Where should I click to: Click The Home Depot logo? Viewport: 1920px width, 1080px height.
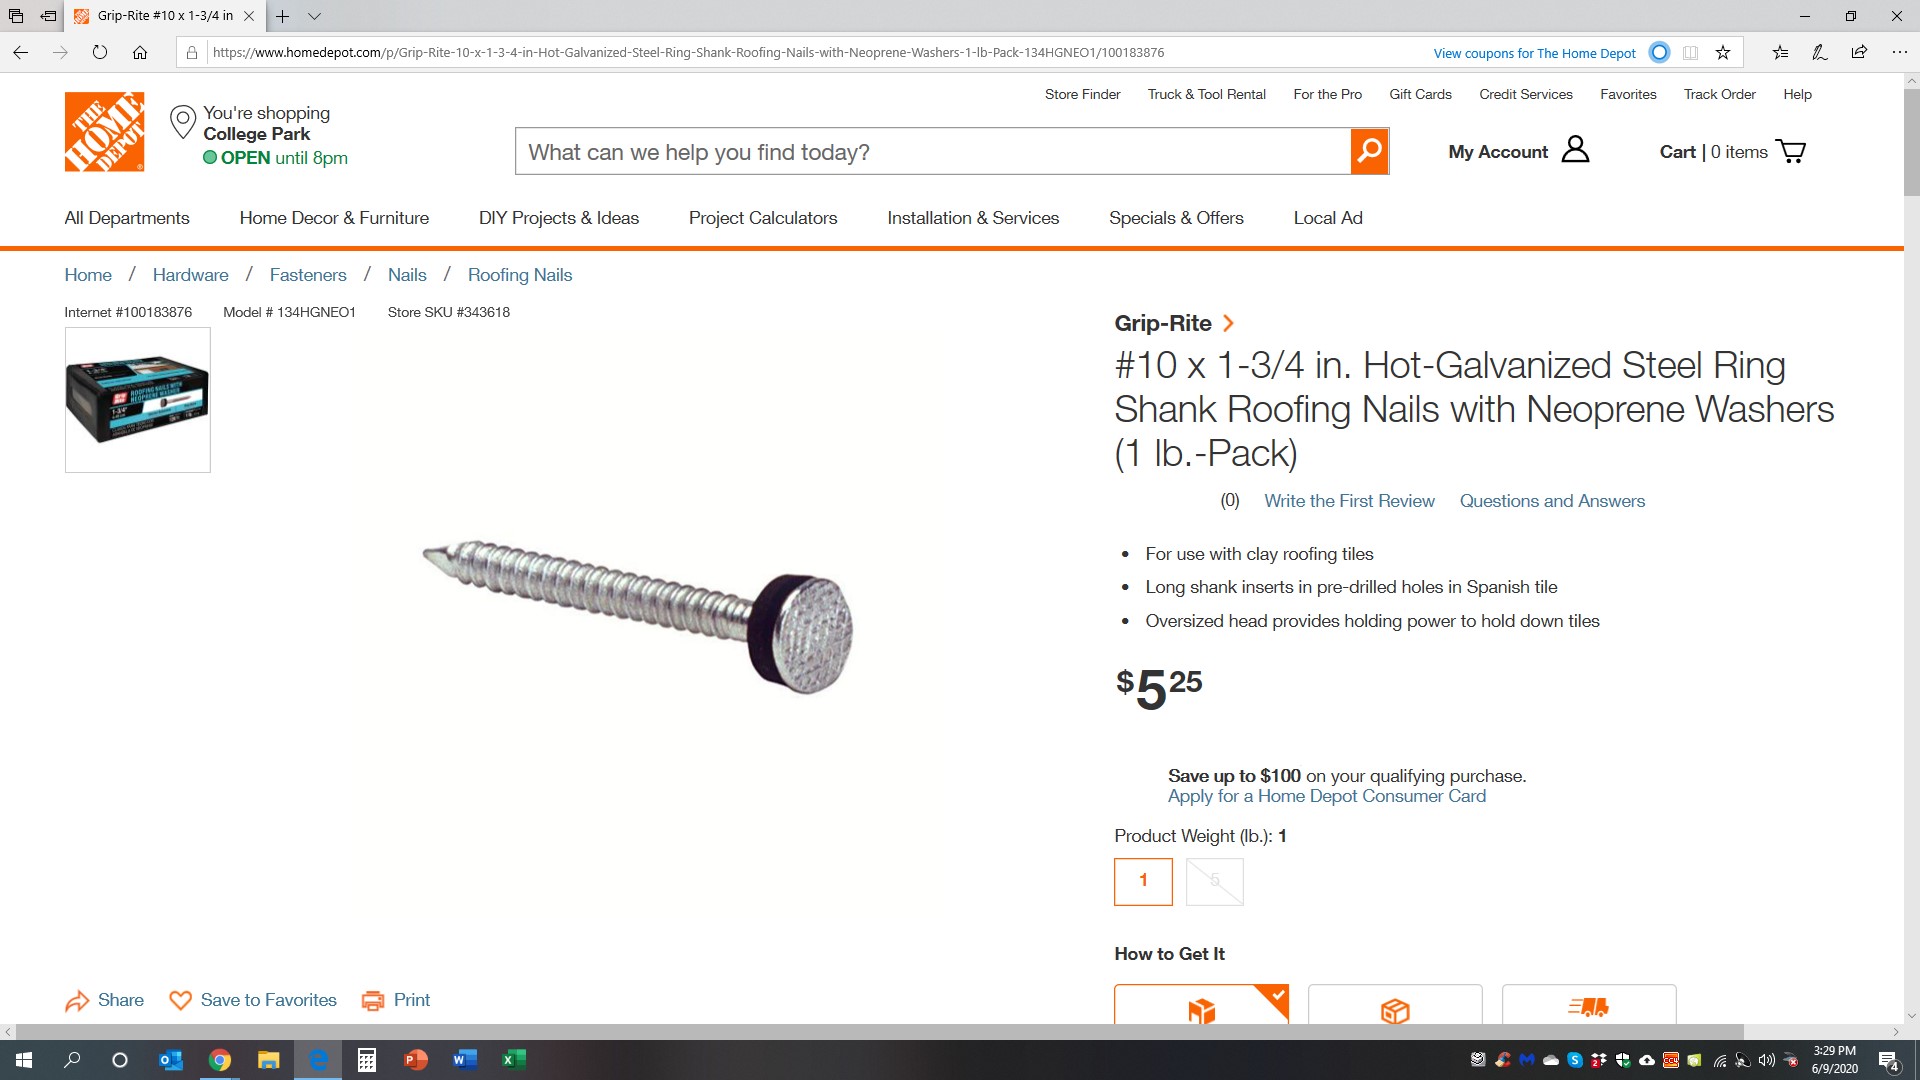(x=104, y=132)
